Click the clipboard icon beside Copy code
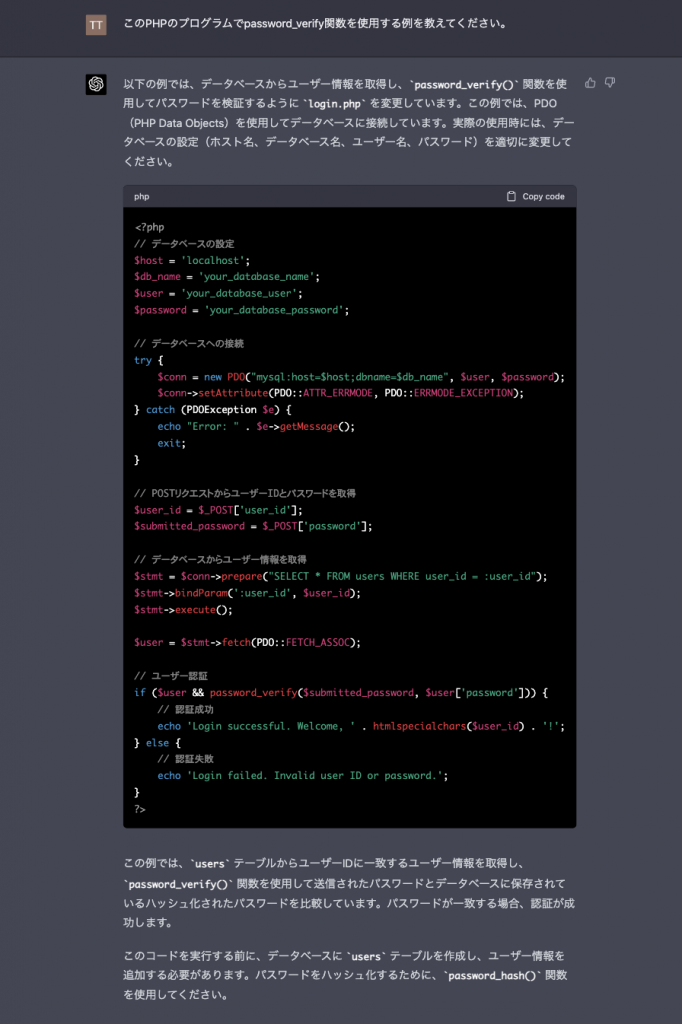 tap(512, 196)
